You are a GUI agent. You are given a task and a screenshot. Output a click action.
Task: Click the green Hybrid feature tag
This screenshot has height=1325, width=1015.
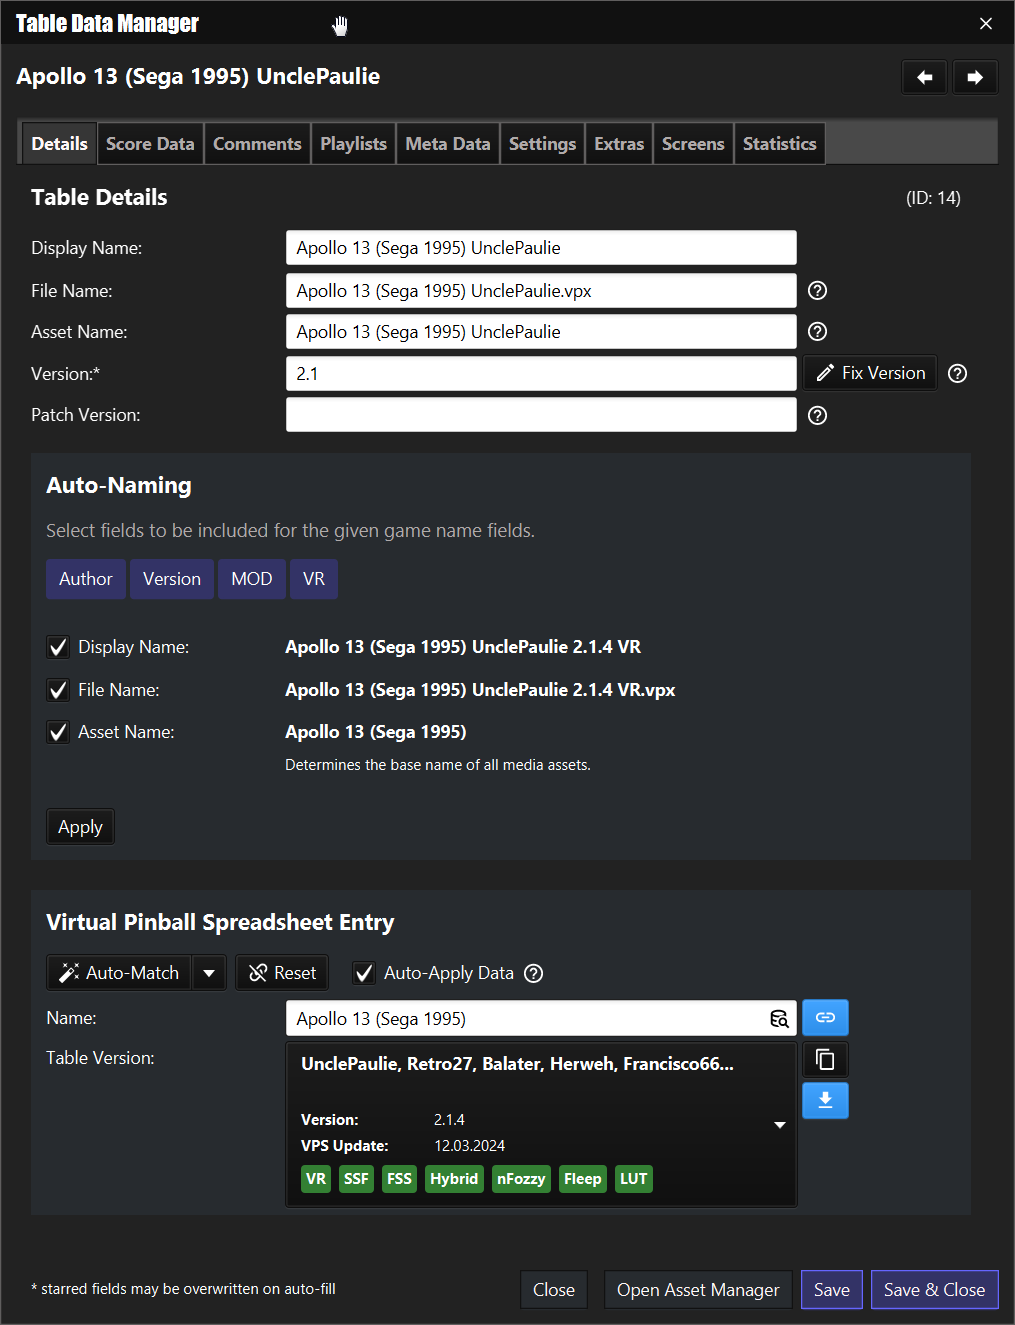pos(454,1179)
